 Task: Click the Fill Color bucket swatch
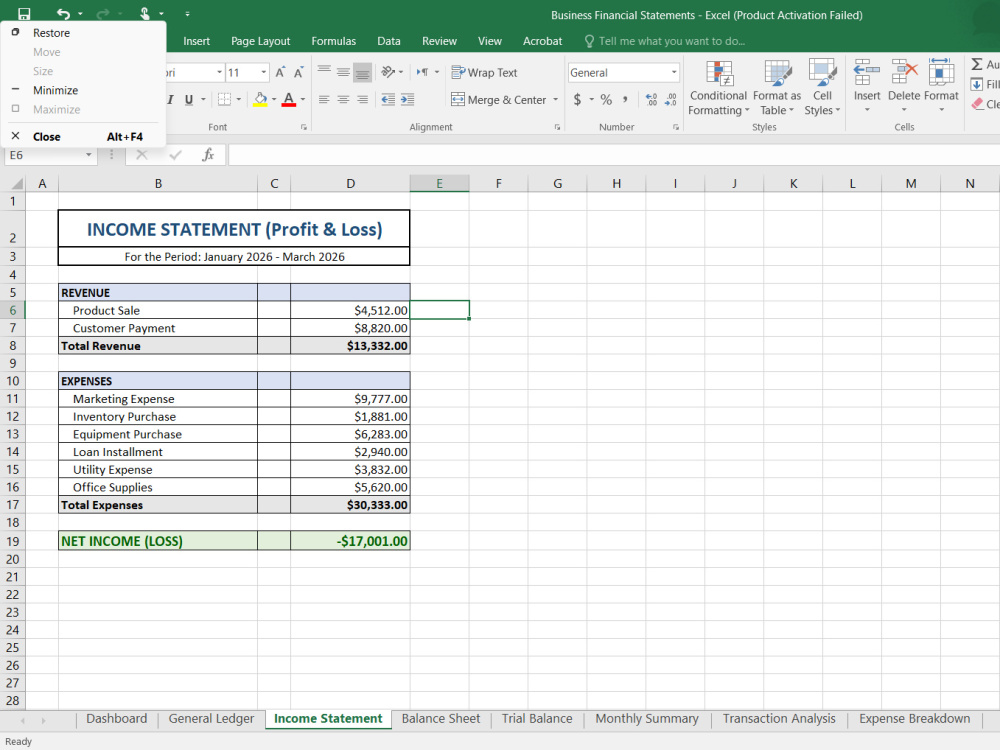(x=260, y=99)
